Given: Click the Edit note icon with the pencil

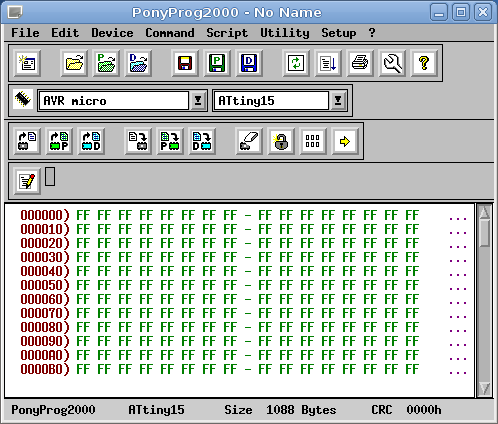Looking at the screenshot, I should [27, 181].
